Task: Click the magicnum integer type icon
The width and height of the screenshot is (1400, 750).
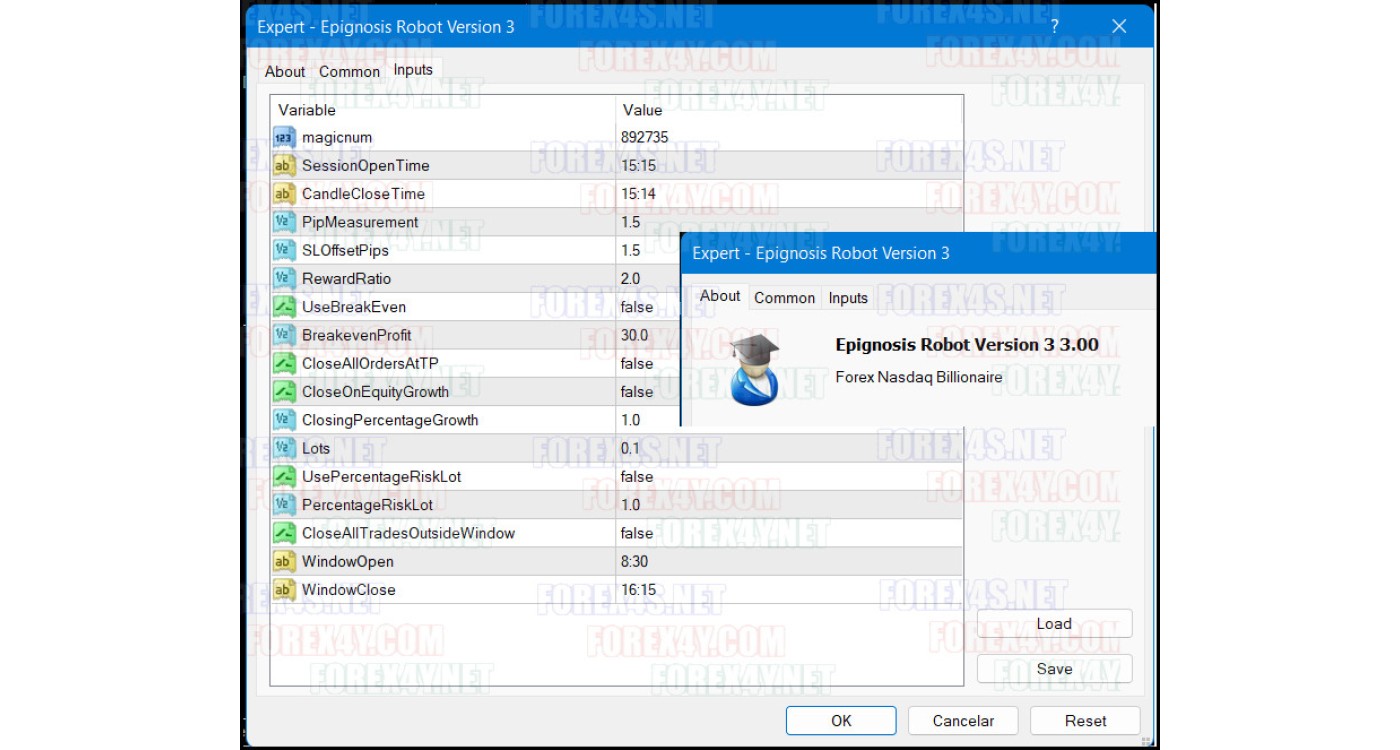Action: tap(284, 137)
